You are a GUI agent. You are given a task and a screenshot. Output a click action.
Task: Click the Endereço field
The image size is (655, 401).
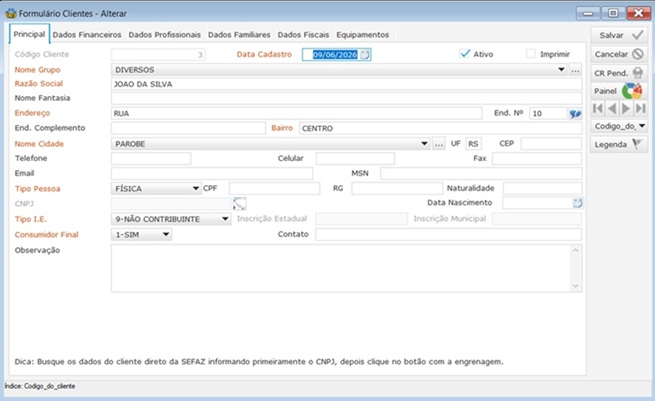tap(297, 113)
